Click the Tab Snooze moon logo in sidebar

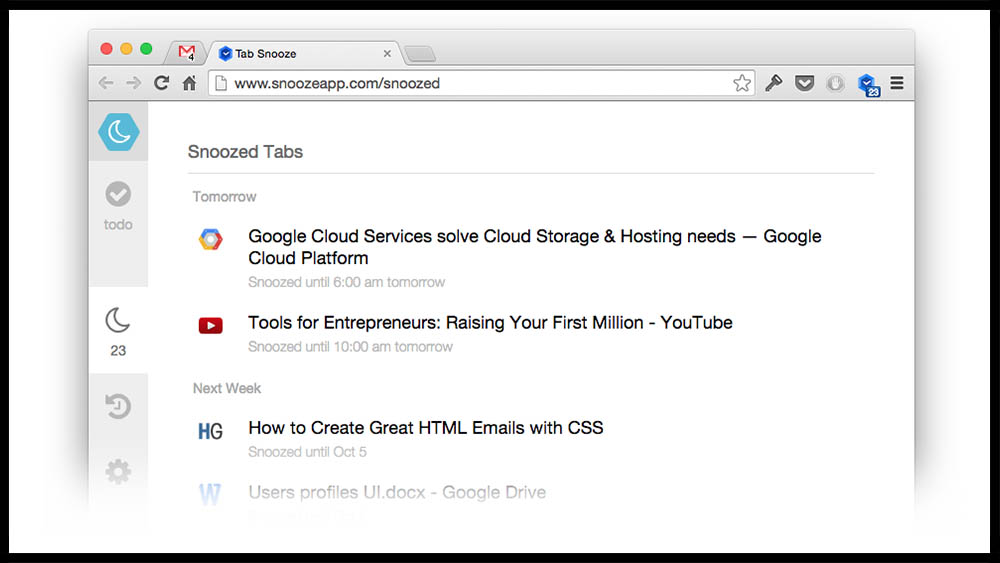point(118,132)
